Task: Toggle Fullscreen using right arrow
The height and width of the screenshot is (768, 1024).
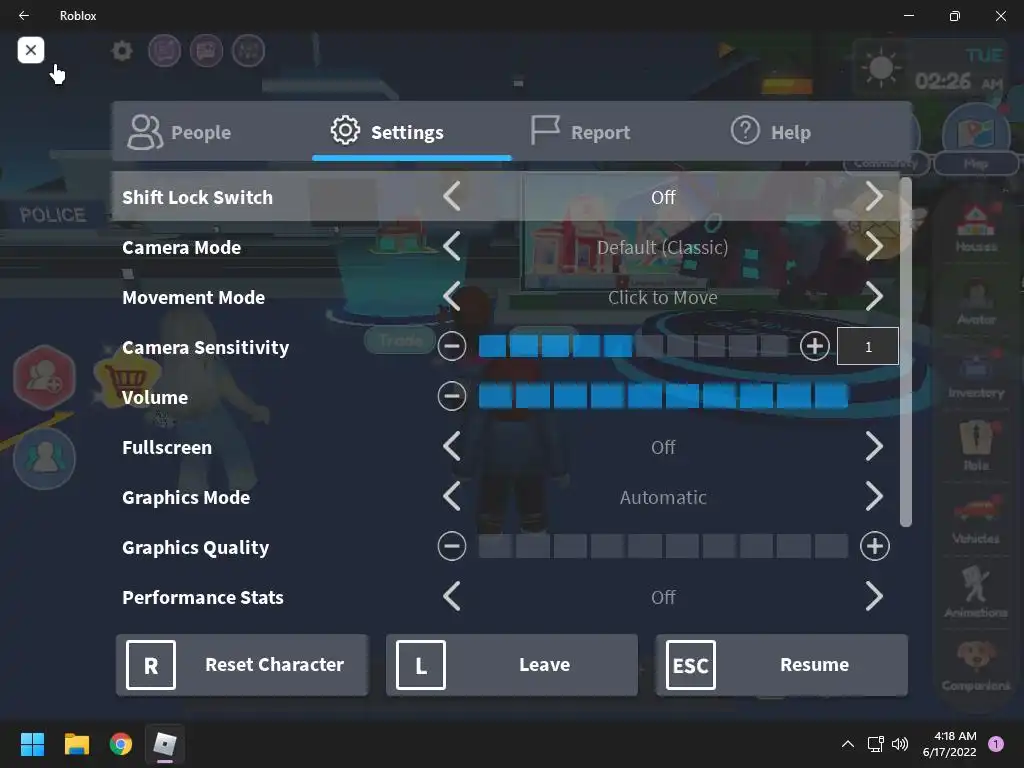Action: point(874,447)
